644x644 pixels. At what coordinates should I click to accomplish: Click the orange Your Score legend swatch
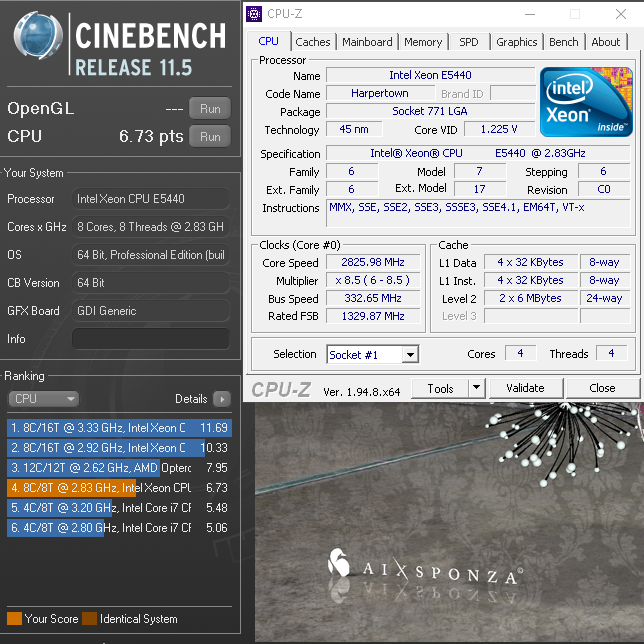coord(14,619)
